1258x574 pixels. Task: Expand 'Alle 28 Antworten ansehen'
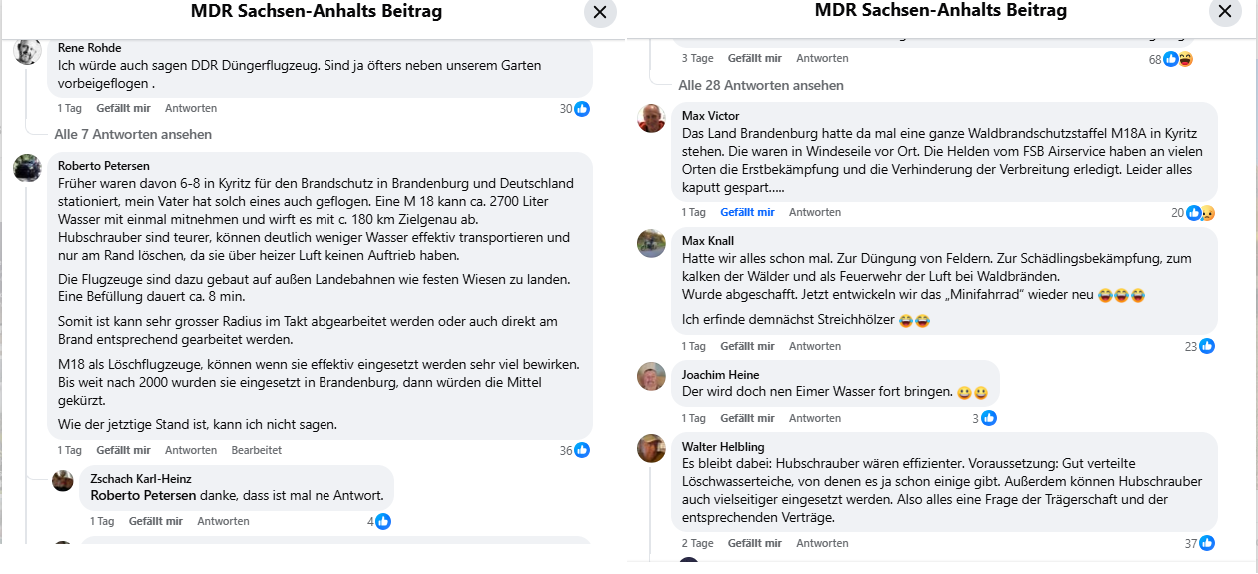[760, 85]
